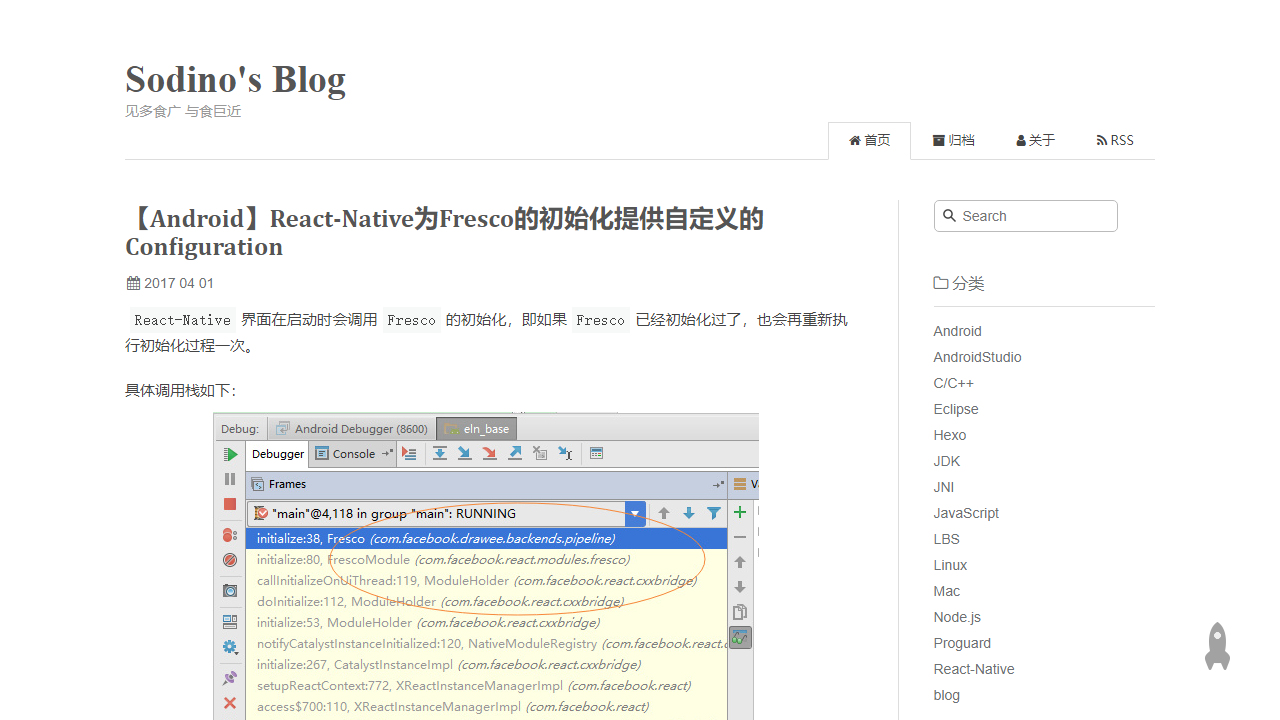
Task: Click the pin tab icon in the debugger image
Action: click(230, 678)
